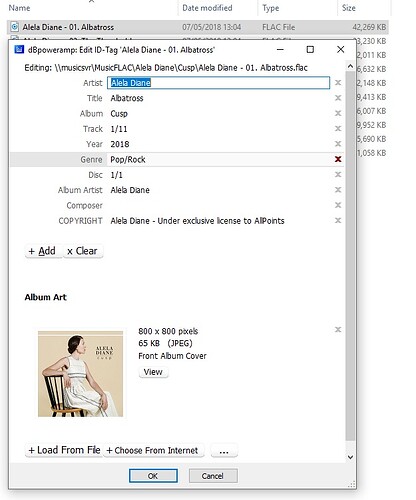Delete the COPYRIGHT tag using its X icon
Screen dimensions: 416x500
coord(338,221)
